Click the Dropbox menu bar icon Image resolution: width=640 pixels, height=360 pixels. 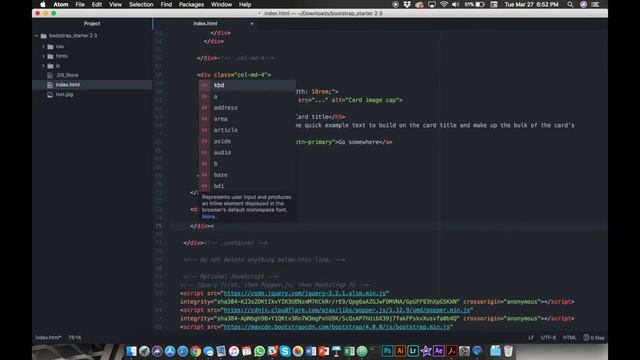coord(407,4)
